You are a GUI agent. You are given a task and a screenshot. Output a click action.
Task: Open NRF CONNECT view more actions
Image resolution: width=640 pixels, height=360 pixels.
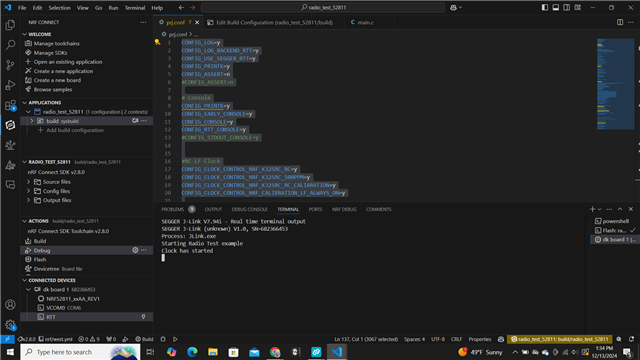click(x=143, y=22)
